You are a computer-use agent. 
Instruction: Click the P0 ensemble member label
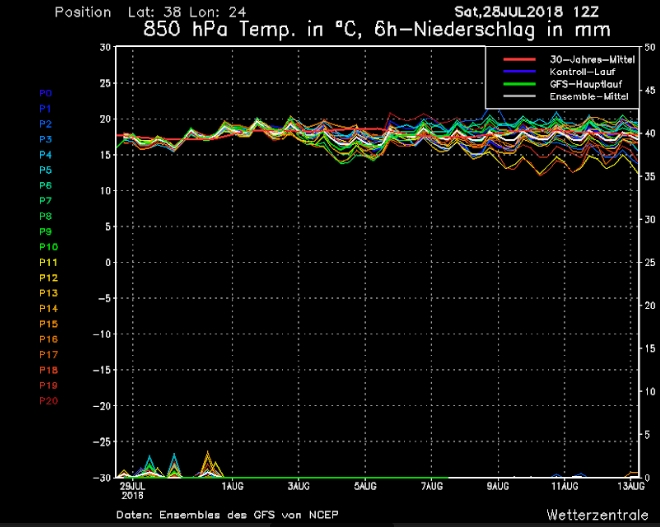(x=46, y=91)
